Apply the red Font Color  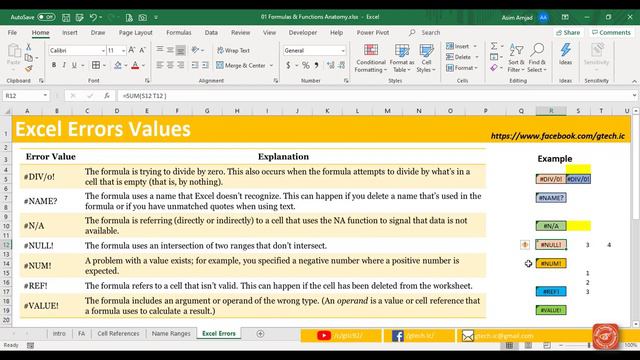click(x=135, y=65)
